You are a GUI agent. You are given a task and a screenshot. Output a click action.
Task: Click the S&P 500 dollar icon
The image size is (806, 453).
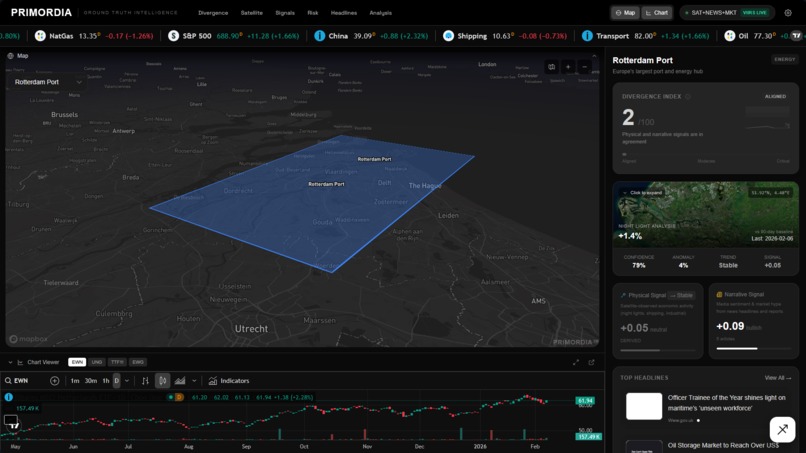click(x=174, y=36)
